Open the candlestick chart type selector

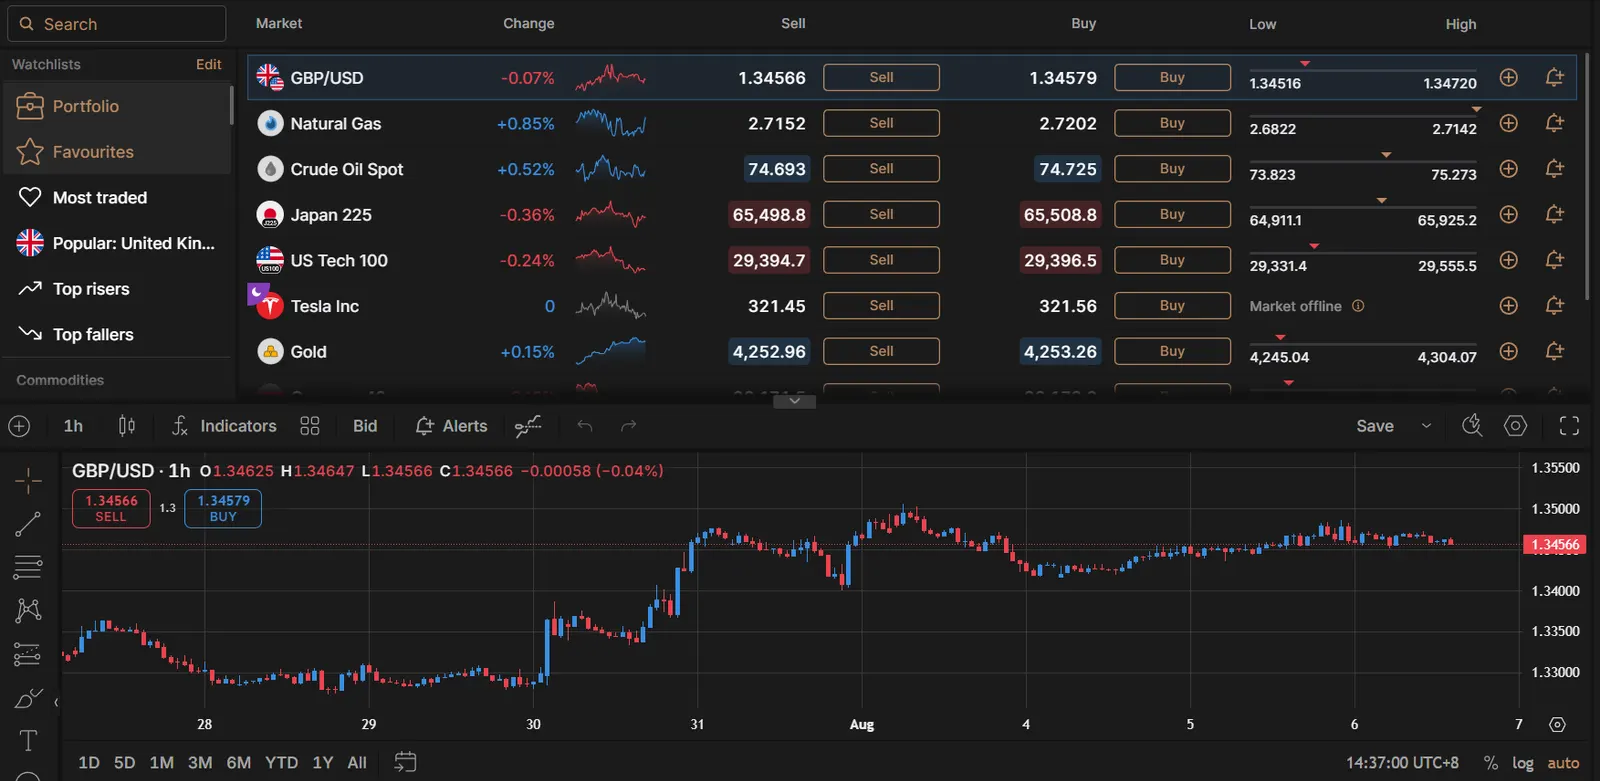[127, 426]
